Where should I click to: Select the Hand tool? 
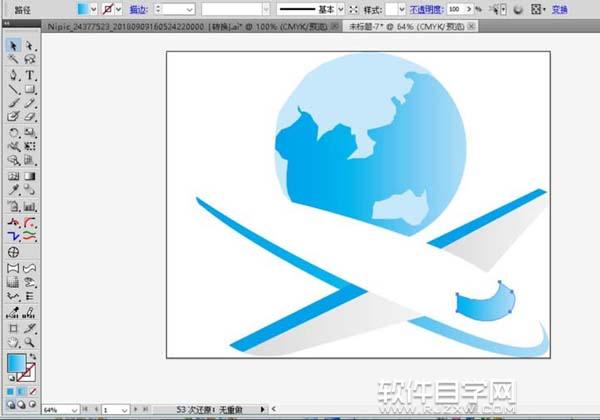(13, 342)
